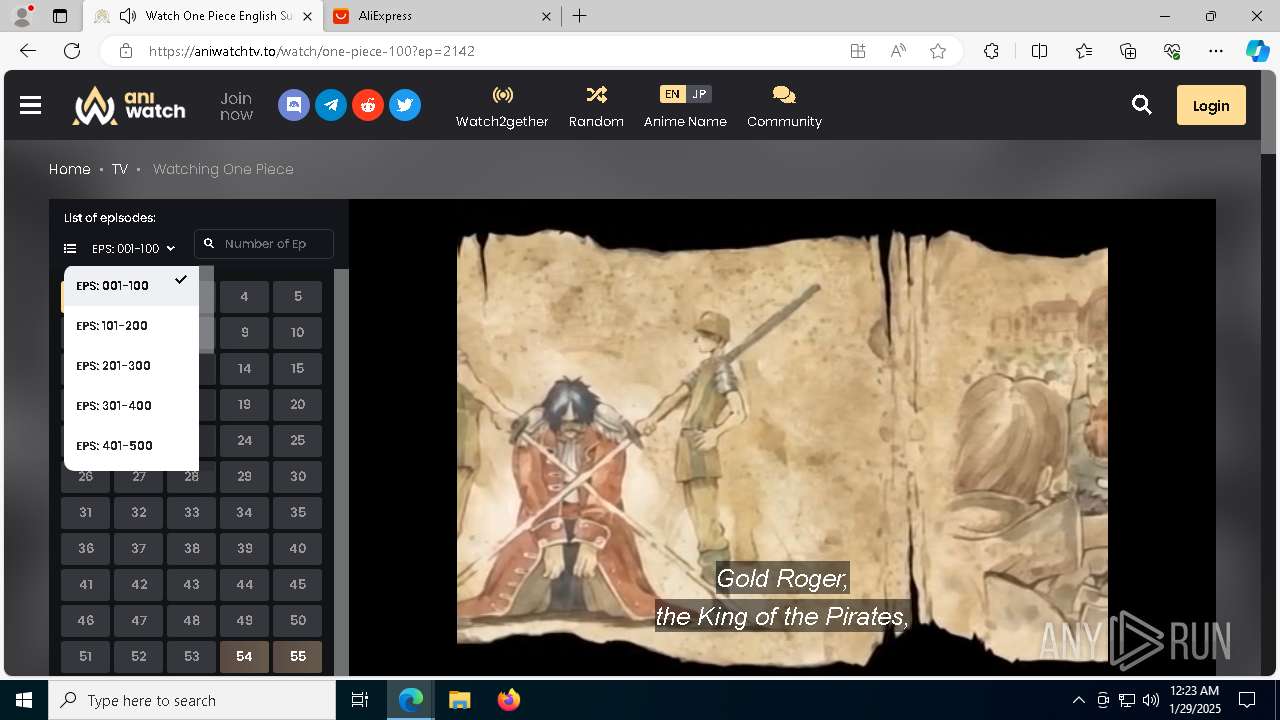1280x720 pixels.
Task: Open the Community page
Action: [x=784, y=106]
